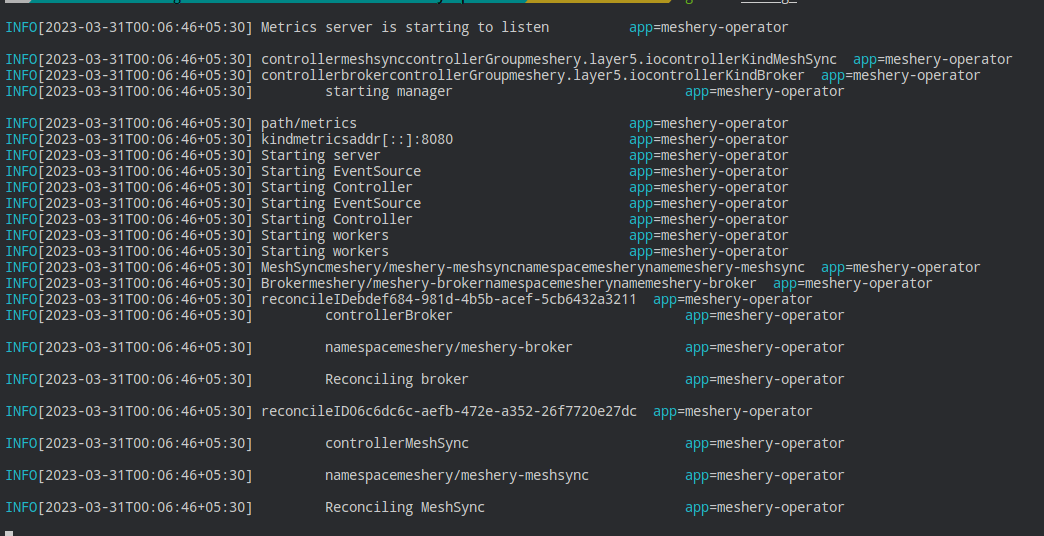The width and height of the screenshot is (1044, 536).
Task: Click the timestamp on the 'Metrics server' row
Action: coord(145,27)
